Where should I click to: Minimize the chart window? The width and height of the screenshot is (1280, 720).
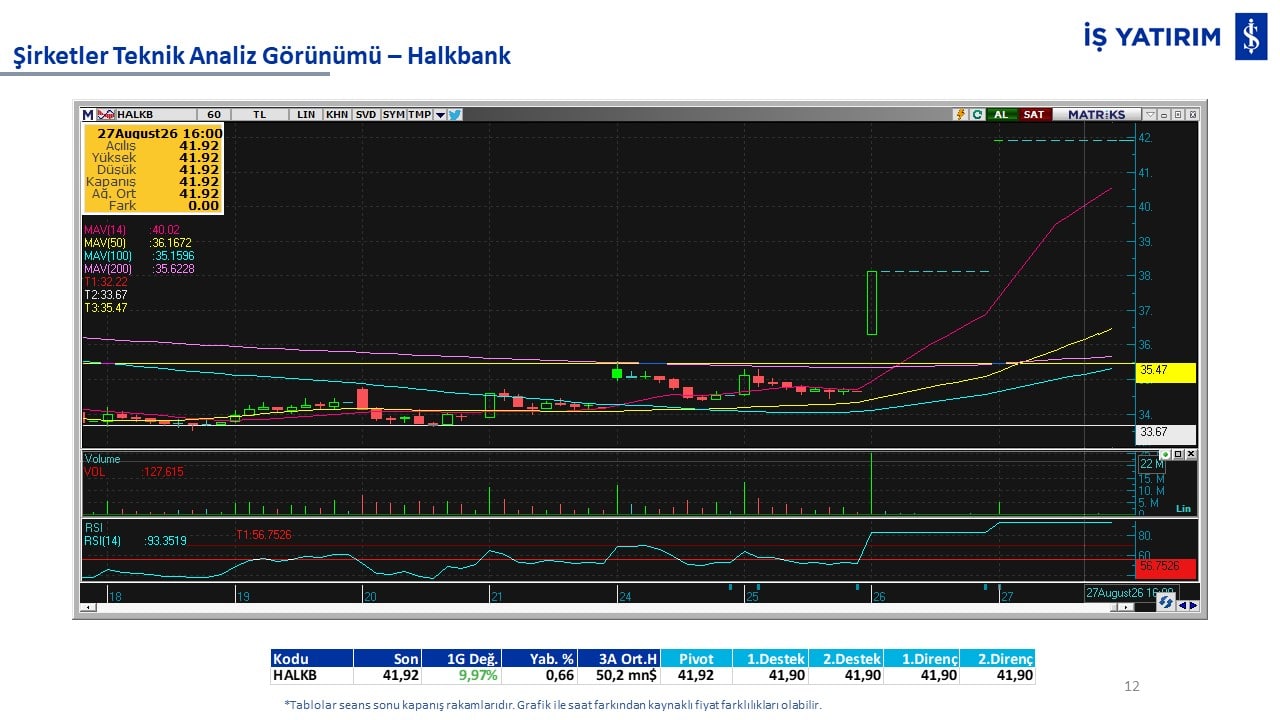coord(1164,114)
